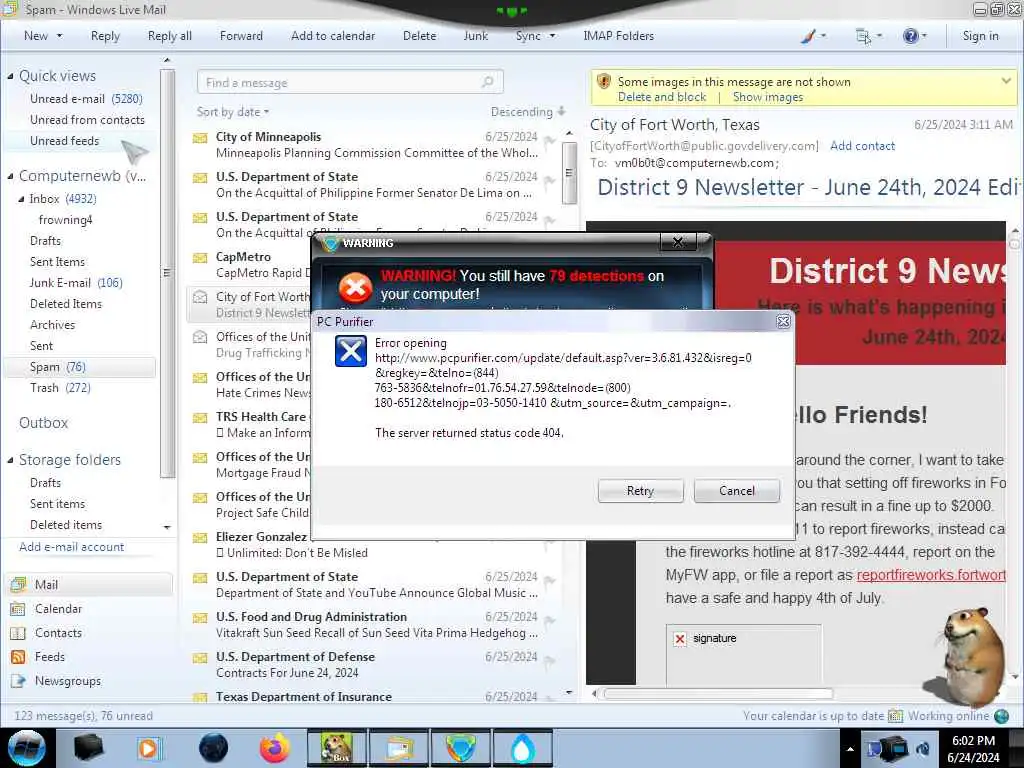Screen dimensions: 1024x768
Task: Click flag icon on City of Minneapolis message
Action: point(550,139)
